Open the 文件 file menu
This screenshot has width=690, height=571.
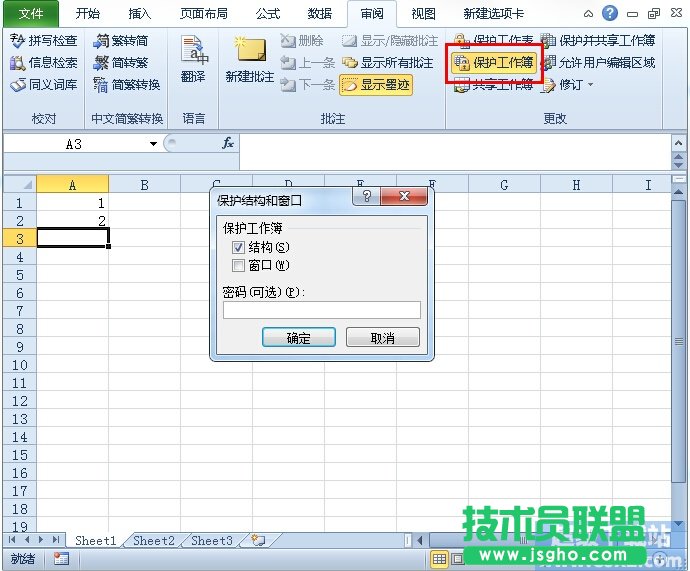click(31, 14)
